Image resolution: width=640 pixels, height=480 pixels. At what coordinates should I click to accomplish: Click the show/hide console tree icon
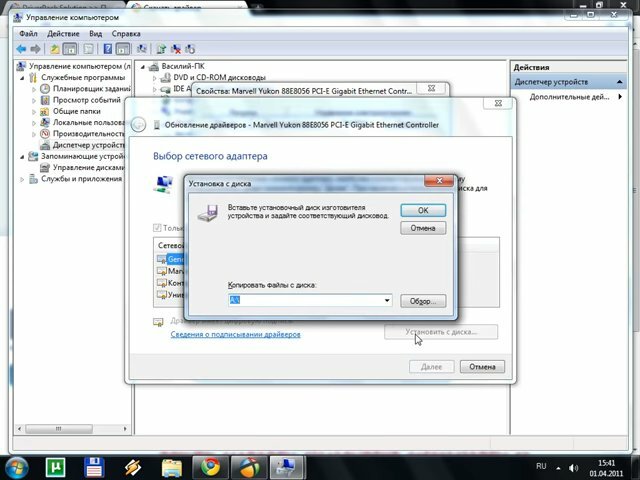tap(70, 49)
